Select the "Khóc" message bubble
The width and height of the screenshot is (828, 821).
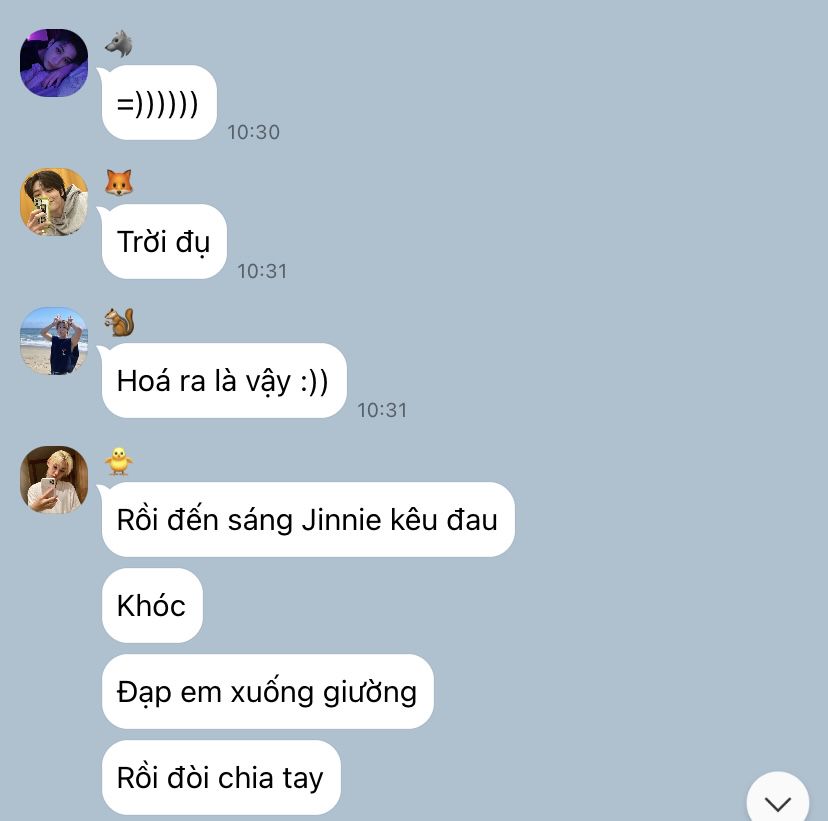pos(152,606)
